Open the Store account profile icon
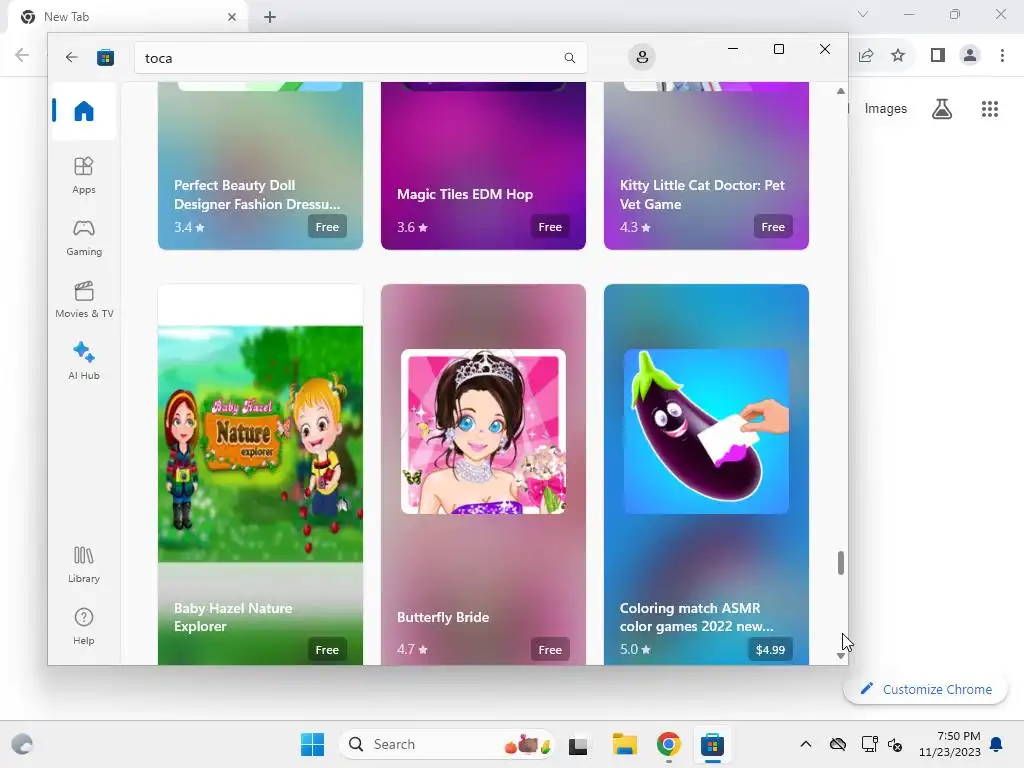1024x768 pixels. point(642,57)
